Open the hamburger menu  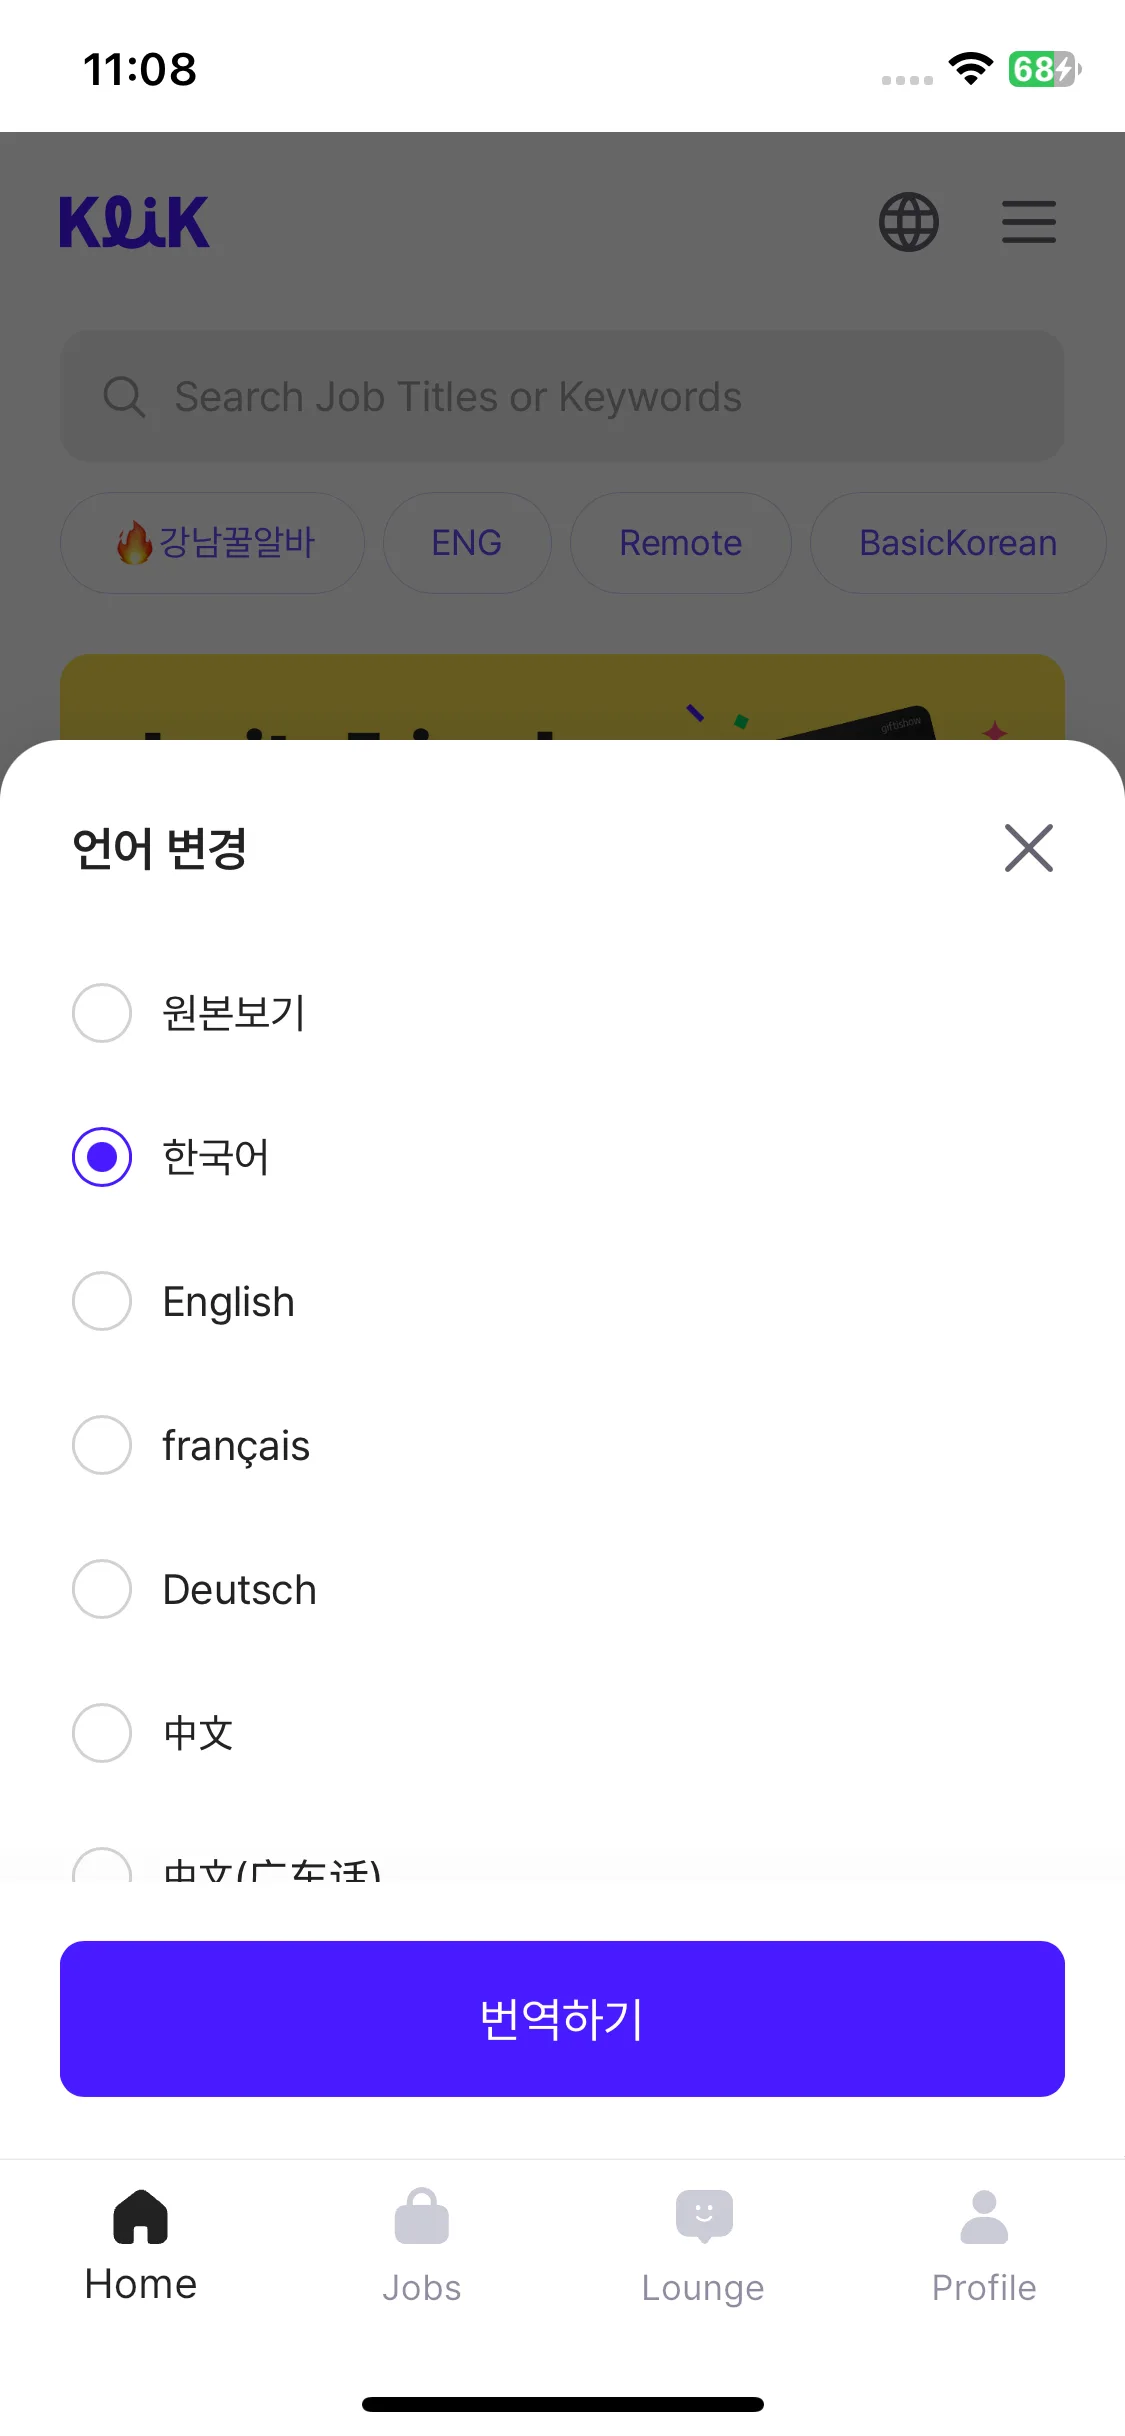(1028, 222)
